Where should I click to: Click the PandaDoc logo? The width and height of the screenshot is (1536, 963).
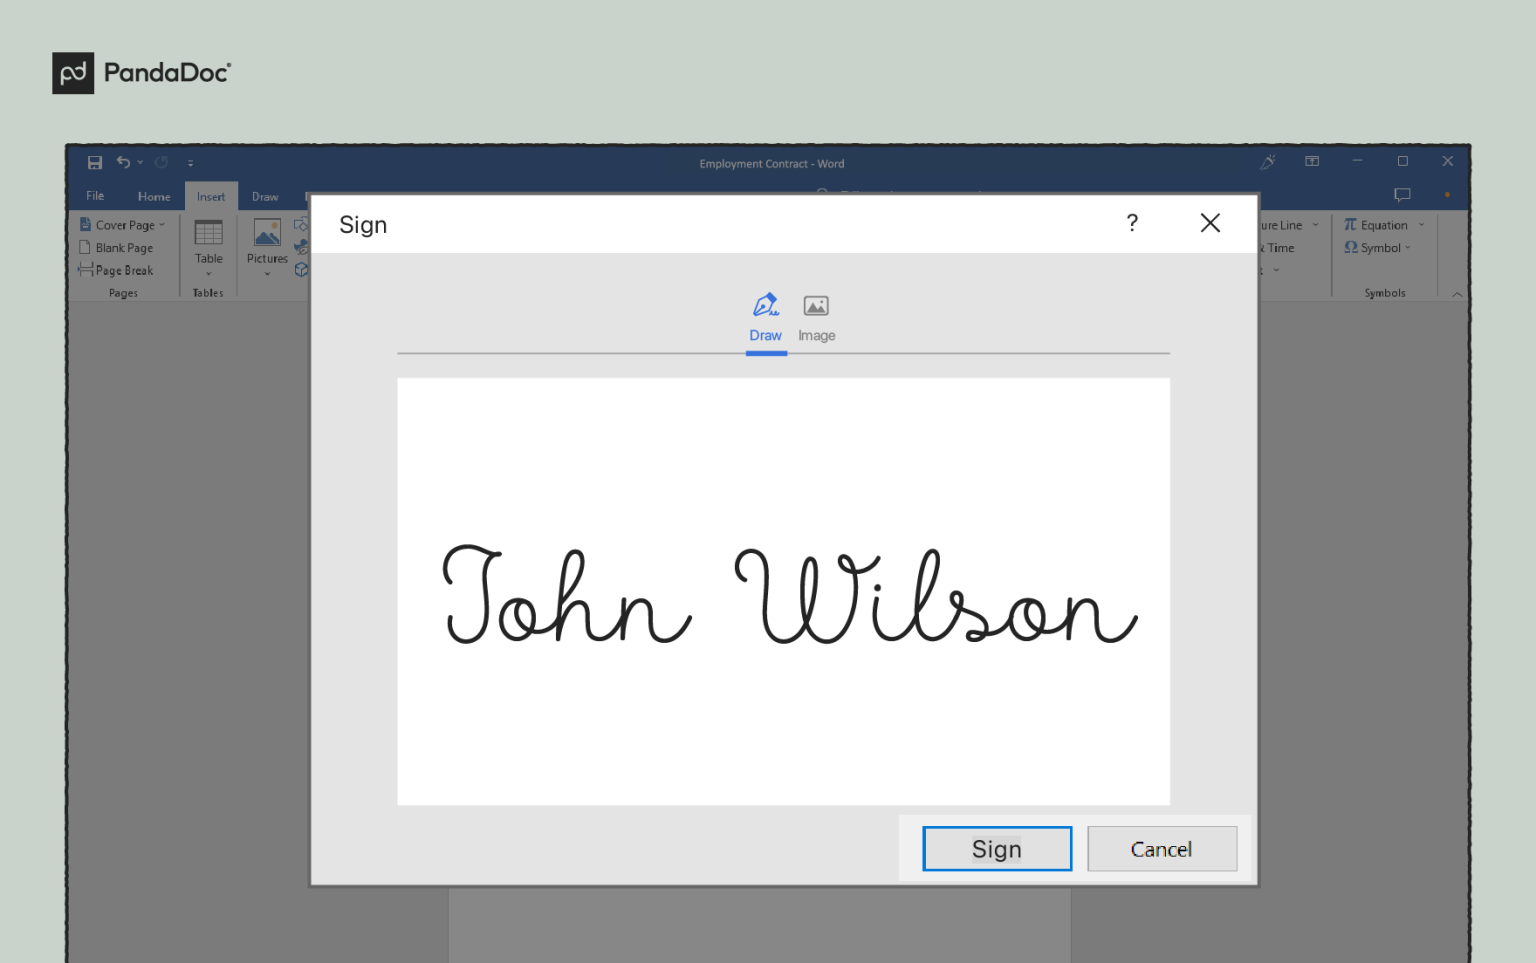click(x=141, y=73)
